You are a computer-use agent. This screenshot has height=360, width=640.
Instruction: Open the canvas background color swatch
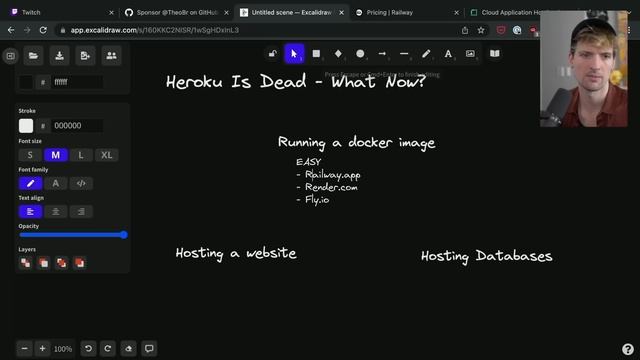click(26, 82)
